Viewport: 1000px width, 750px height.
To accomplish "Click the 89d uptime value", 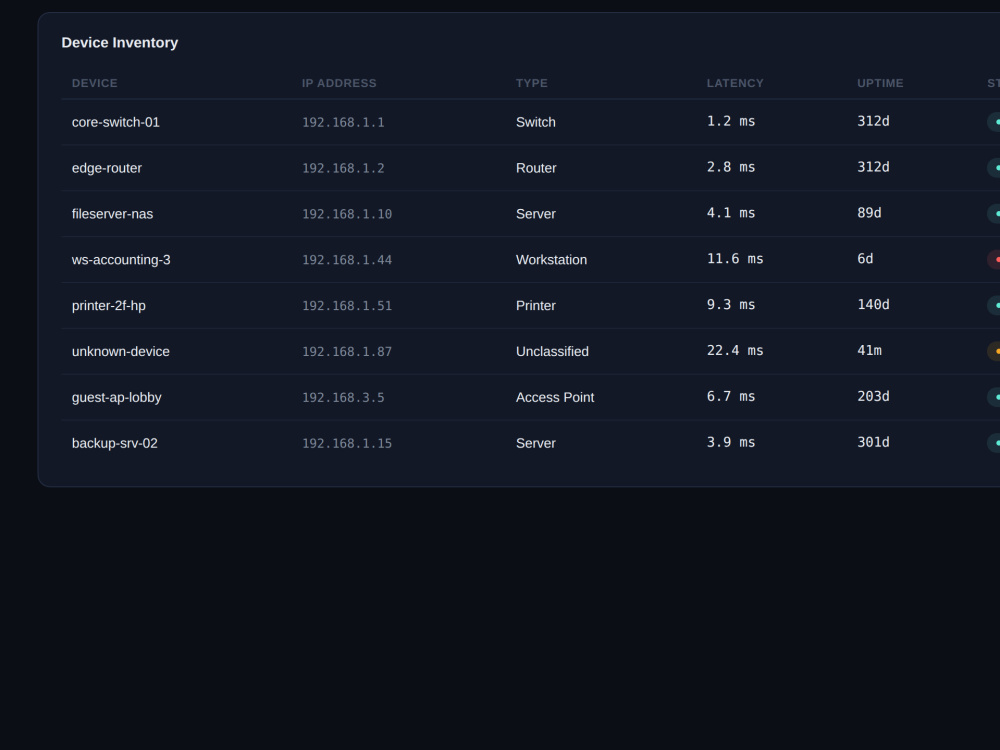I will click(869, 213).
